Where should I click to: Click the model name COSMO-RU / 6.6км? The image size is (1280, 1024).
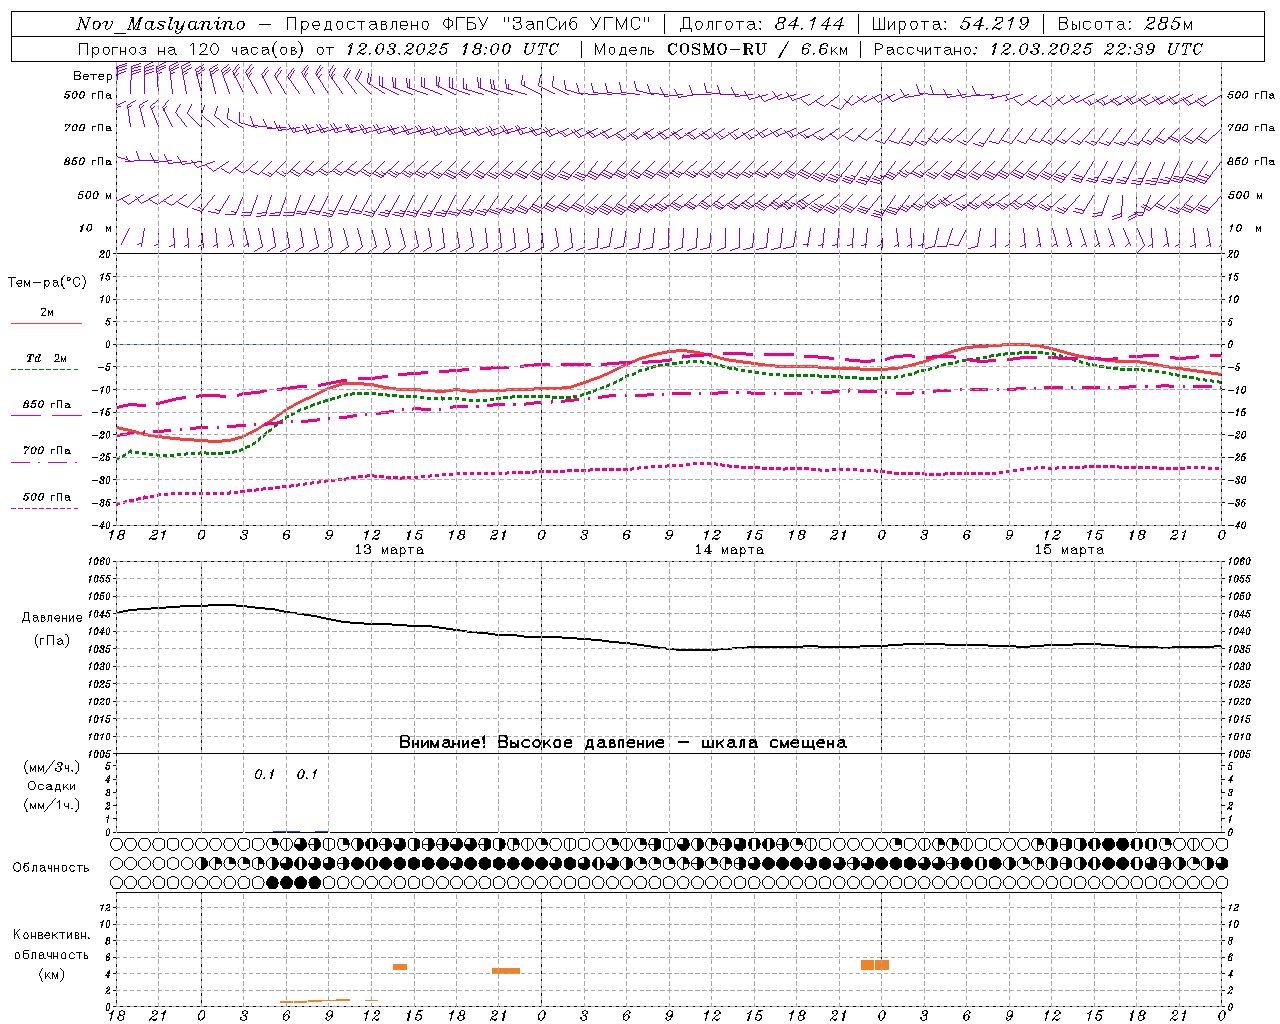click(x=758, y=49)
